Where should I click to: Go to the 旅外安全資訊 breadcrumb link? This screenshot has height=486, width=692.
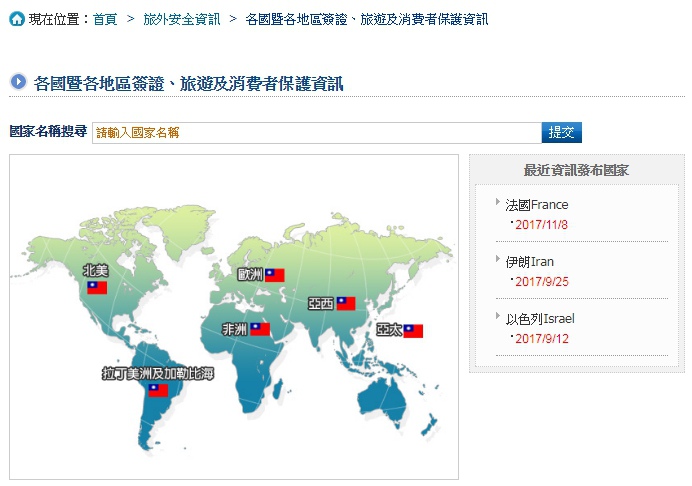181,19
